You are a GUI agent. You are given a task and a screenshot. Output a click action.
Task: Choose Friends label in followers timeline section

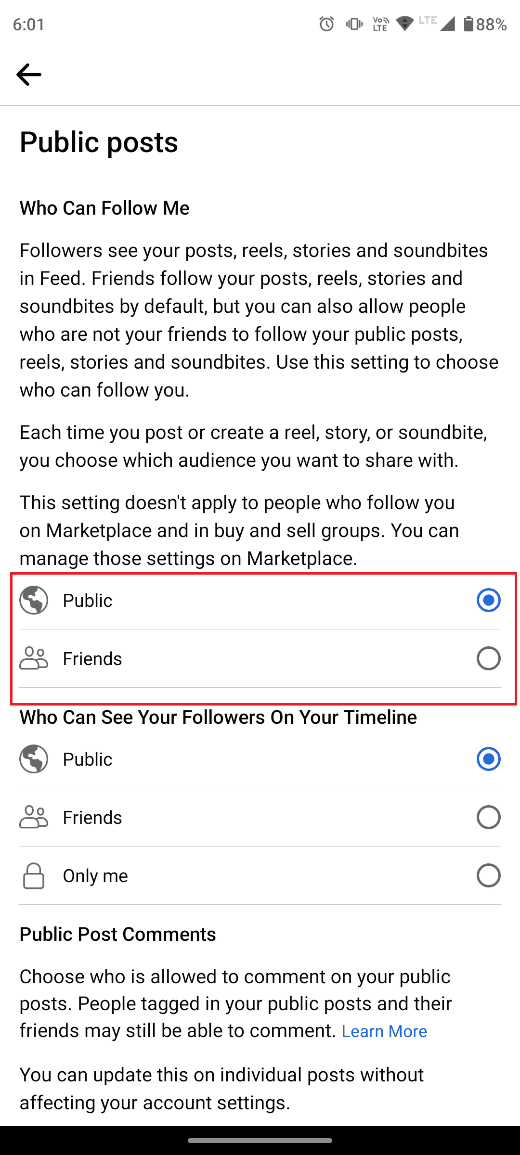(x=92, y=818)
